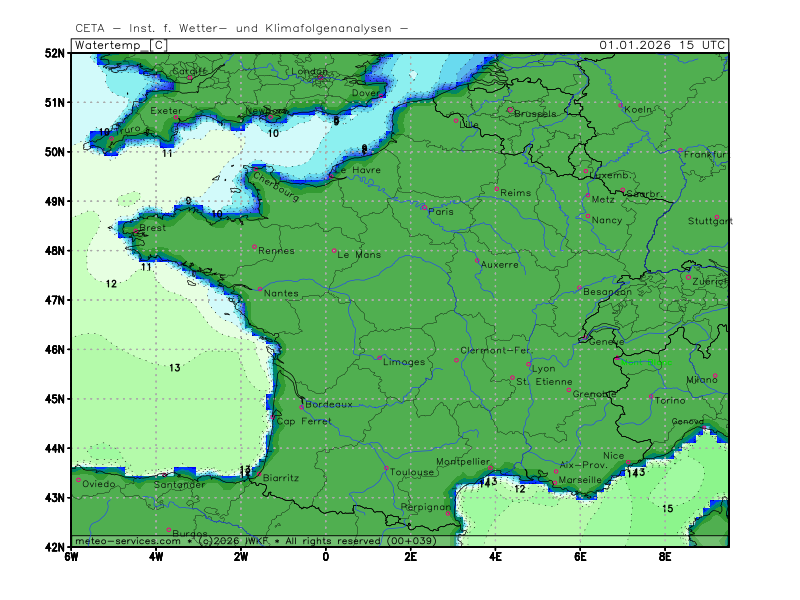Select the Nantes city marker

260,290
